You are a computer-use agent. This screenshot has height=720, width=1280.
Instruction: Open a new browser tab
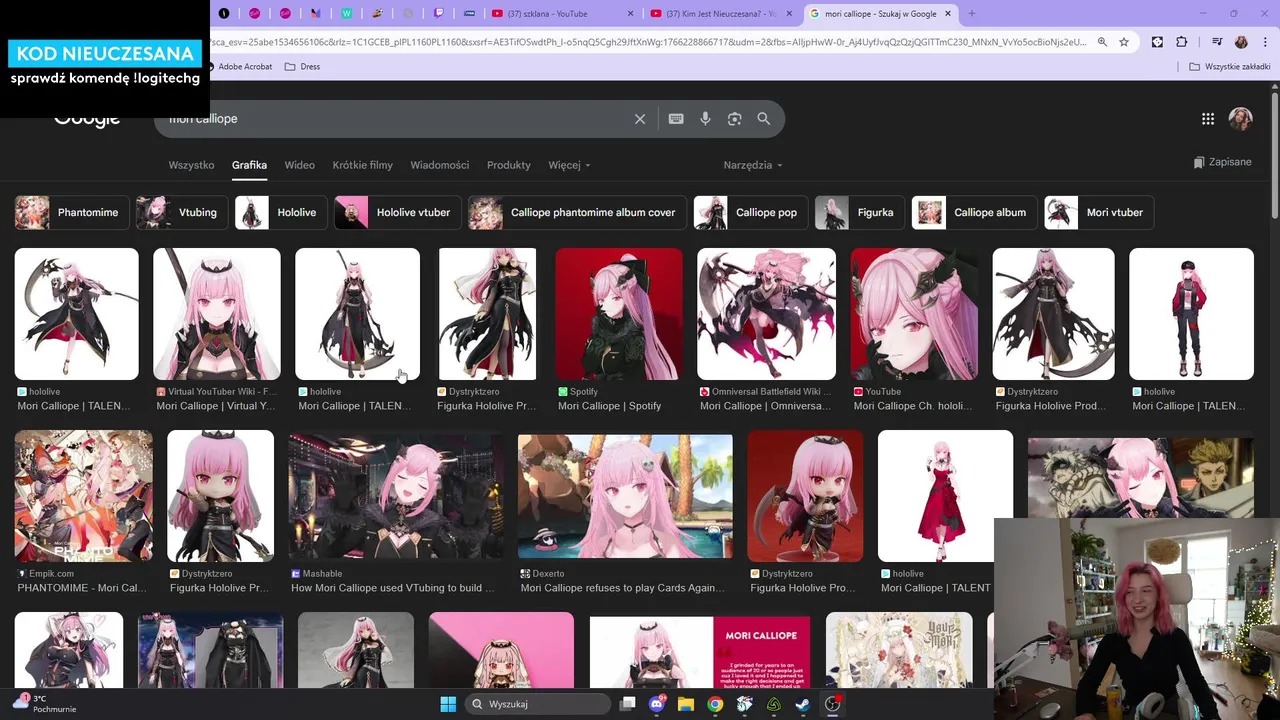[971, 14]
